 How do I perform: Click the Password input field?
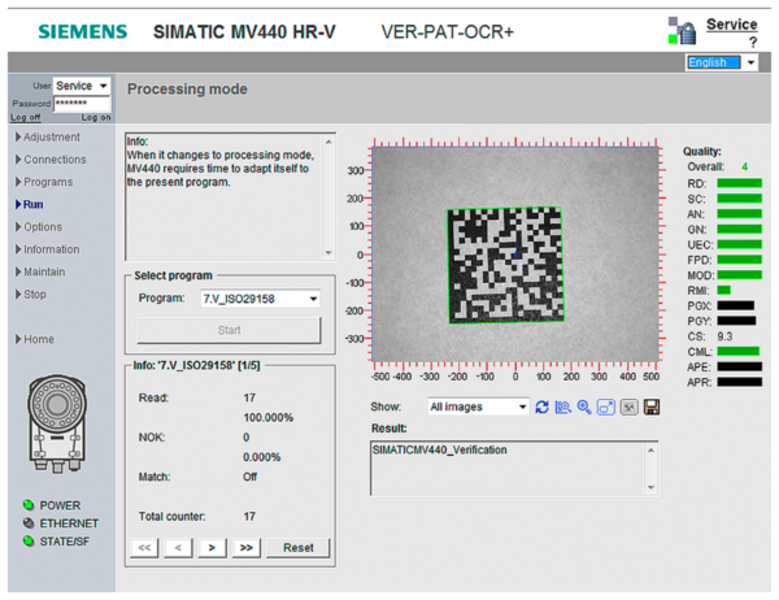coord(82,103)
